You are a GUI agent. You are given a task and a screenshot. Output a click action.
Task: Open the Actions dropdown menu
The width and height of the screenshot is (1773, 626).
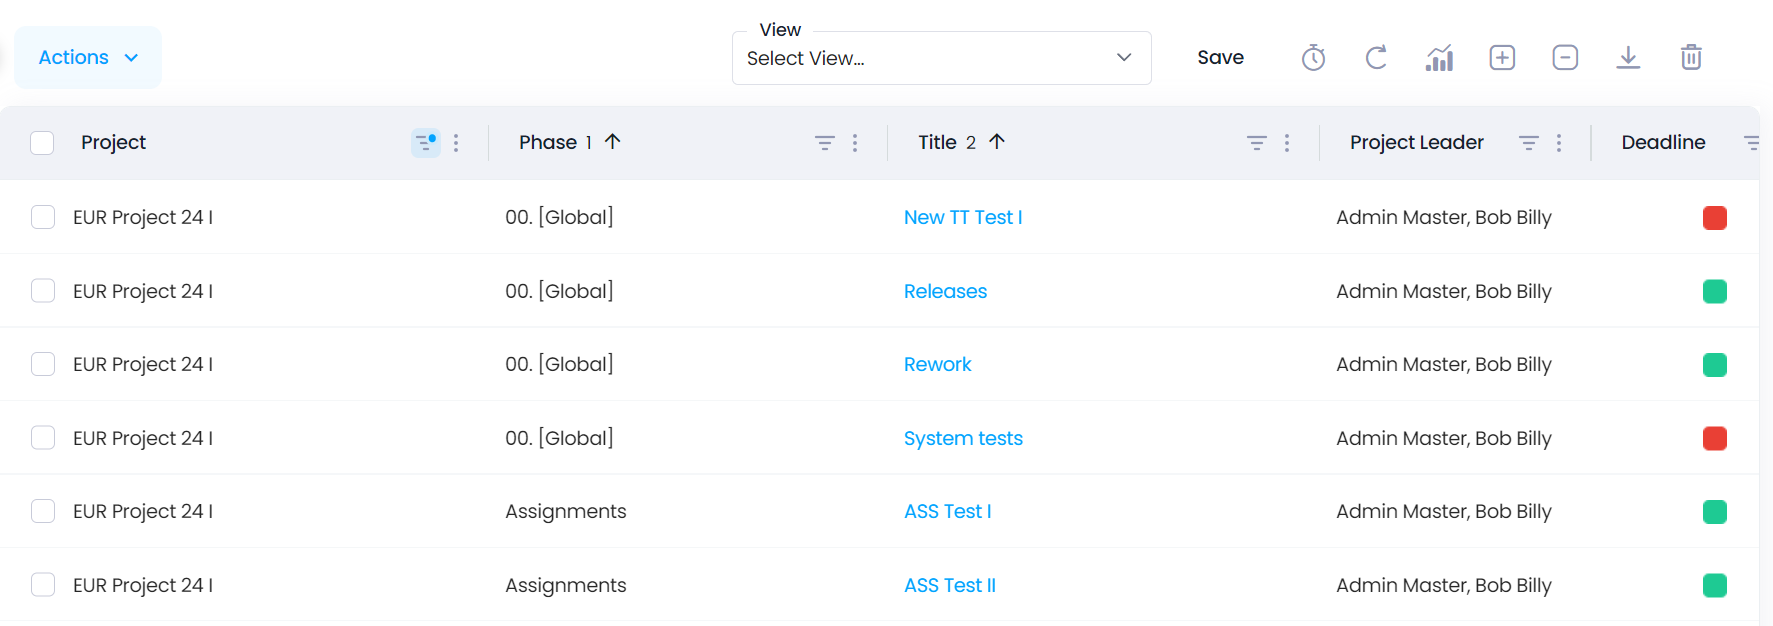(x=88, y=58)
